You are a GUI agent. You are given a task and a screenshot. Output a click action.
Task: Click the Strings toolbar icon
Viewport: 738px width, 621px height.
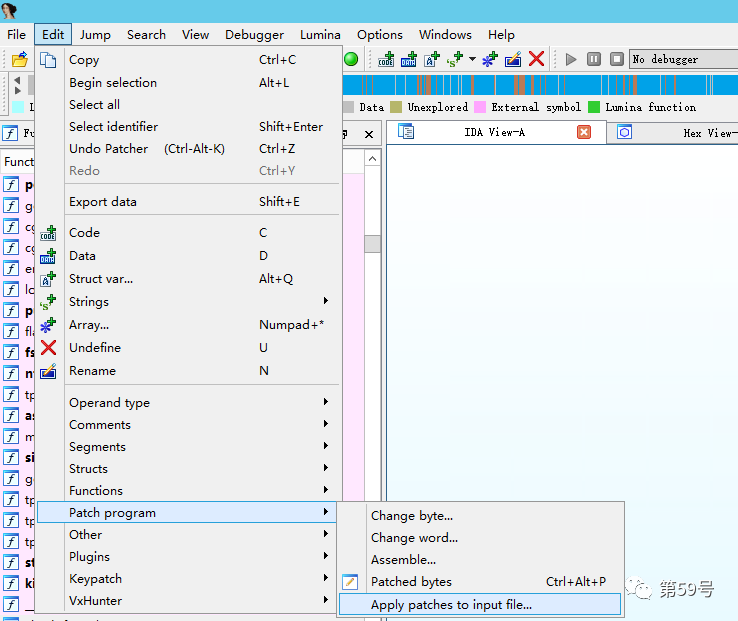point(455,59)
